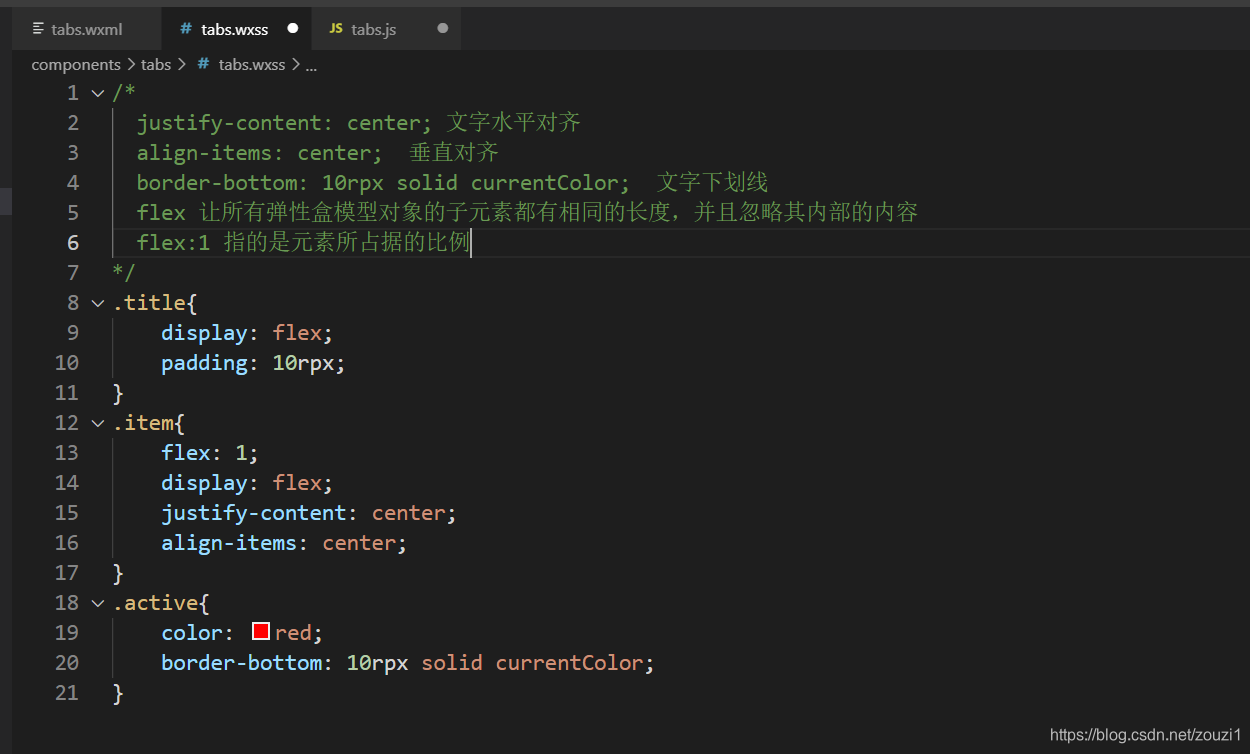Collapse the .item rule at line 12
The width and height of the screenshot is (1250, 754).
coord(98,423)
